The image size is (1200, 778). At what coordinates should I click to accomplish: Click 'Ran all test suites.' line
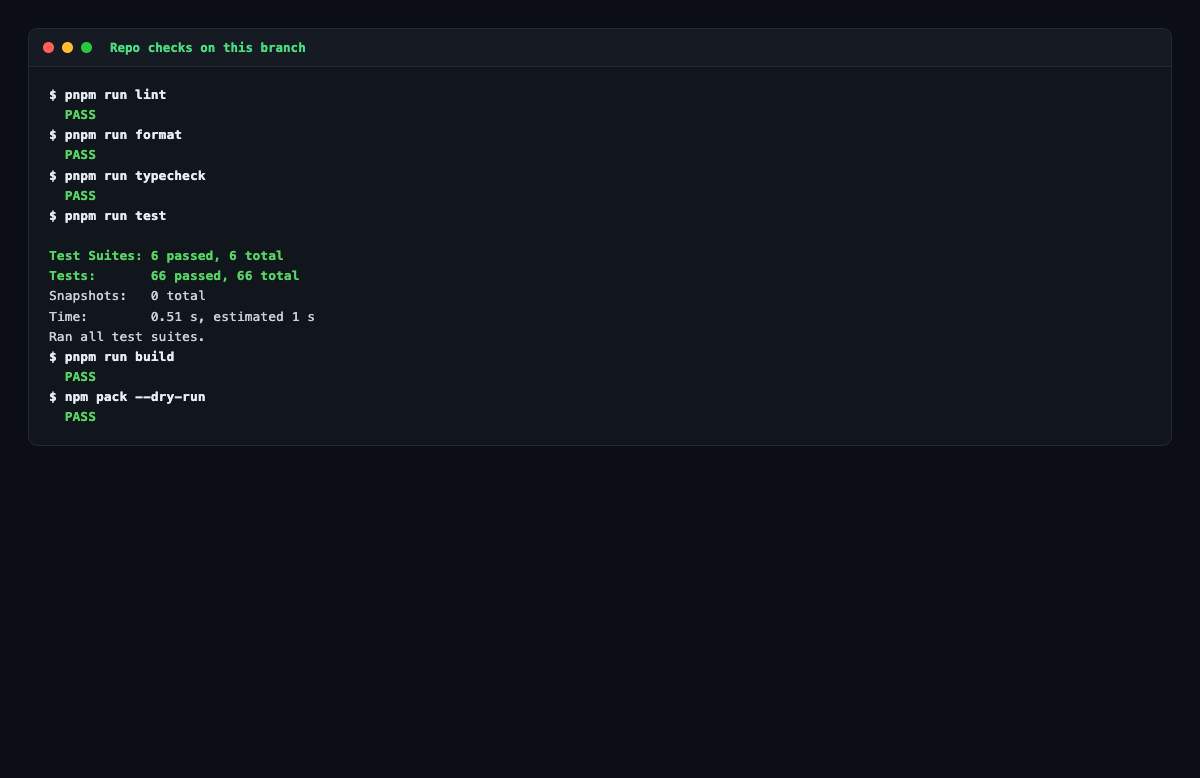point(127,336)
